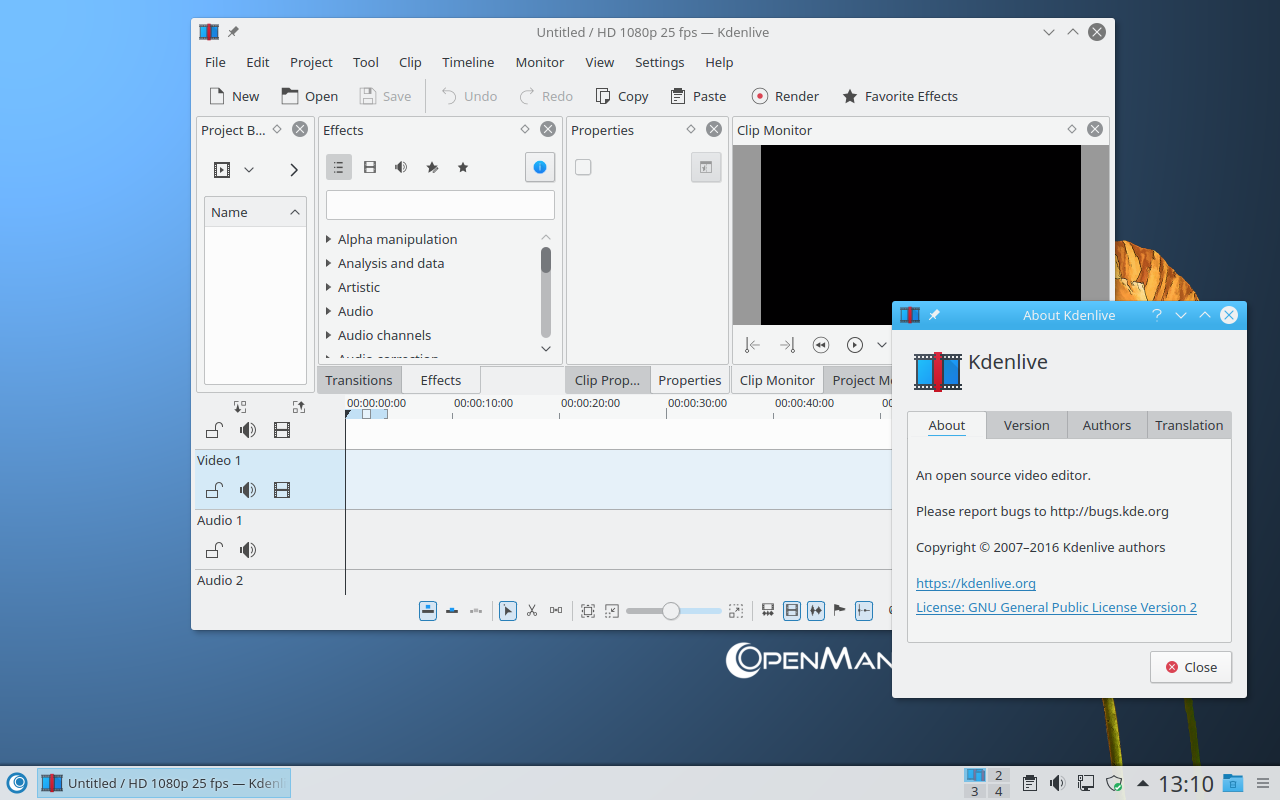Click the flag markers icon in timeline toolbar
The image size is (1280, 800).
point(840,610)
